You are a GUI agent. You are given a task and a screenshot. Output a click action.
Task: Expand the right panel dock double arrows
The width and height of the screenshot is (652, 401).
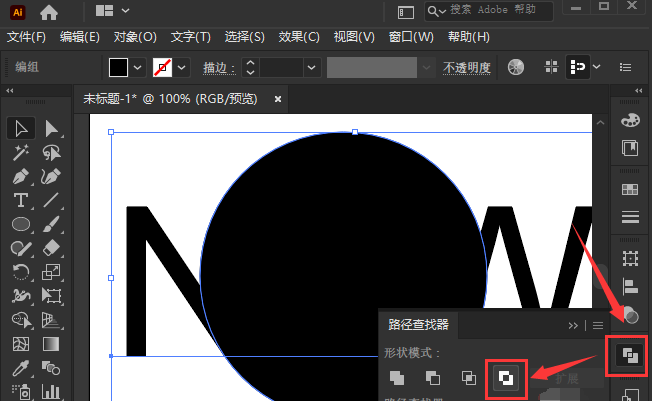point(639,91)
